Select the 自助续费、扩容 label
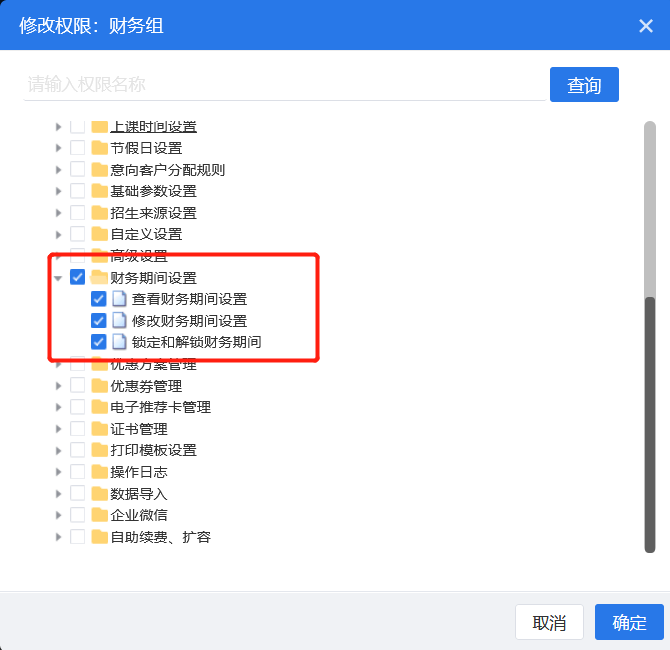The height and width of the screenshot is (650, 670). [x=161, y=537]
